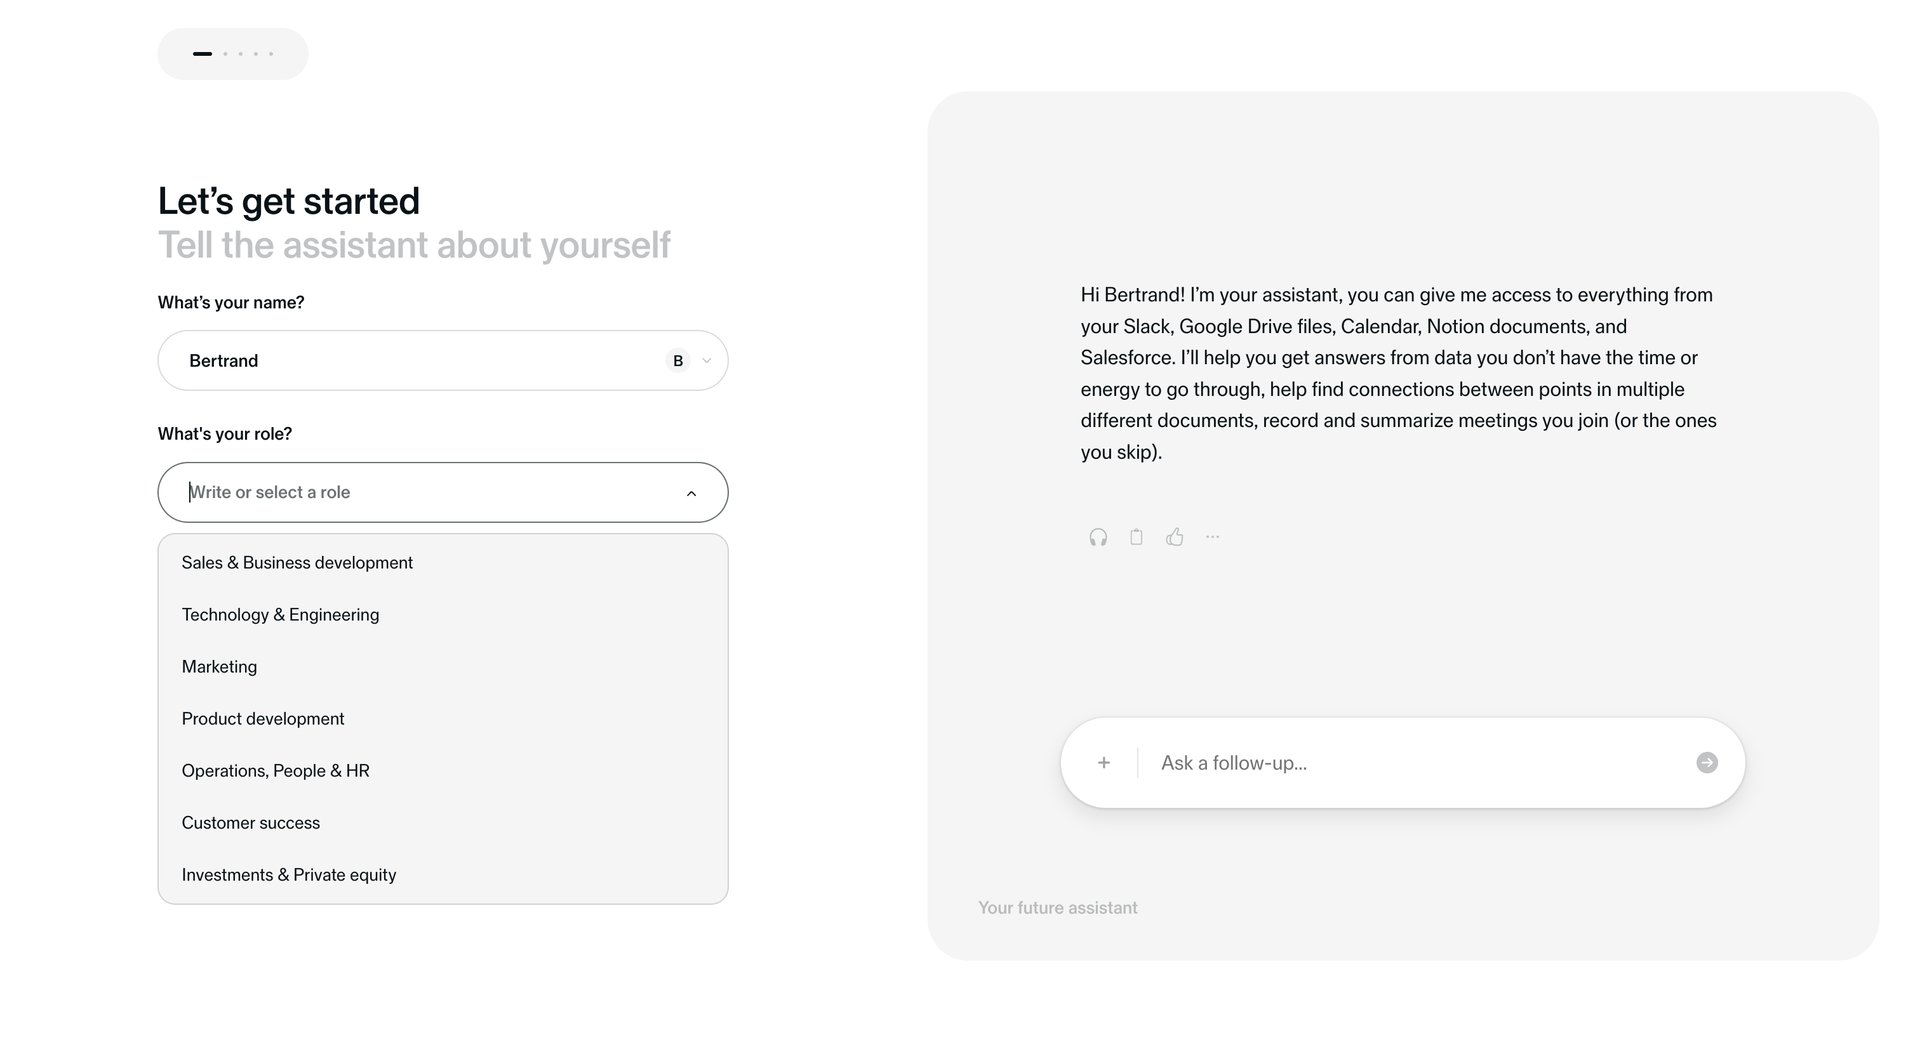
Task: Click the 'B' avatar badge in the name field
Action: (677, 360)
